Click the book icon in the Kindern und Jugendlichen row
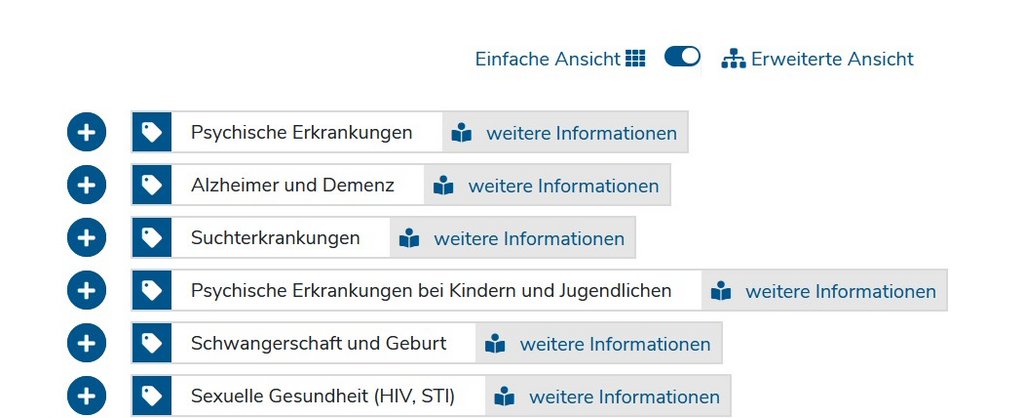The width and height of the screenshot is (1024, 418). point(721,291)
